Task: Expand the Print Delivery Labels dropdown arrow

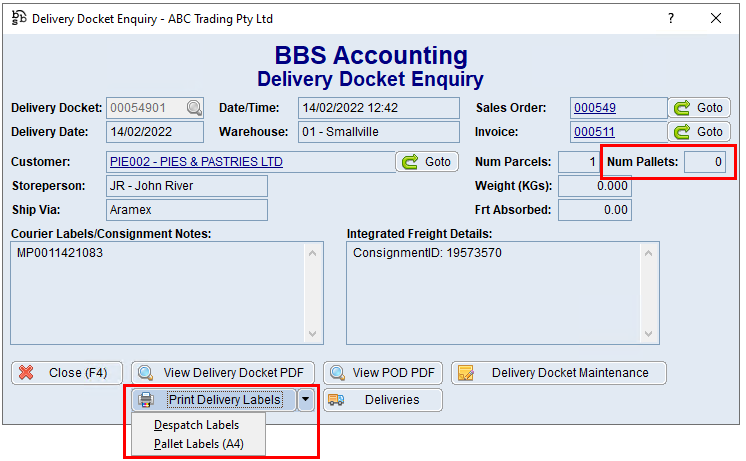Action: (x=306, y=400)
